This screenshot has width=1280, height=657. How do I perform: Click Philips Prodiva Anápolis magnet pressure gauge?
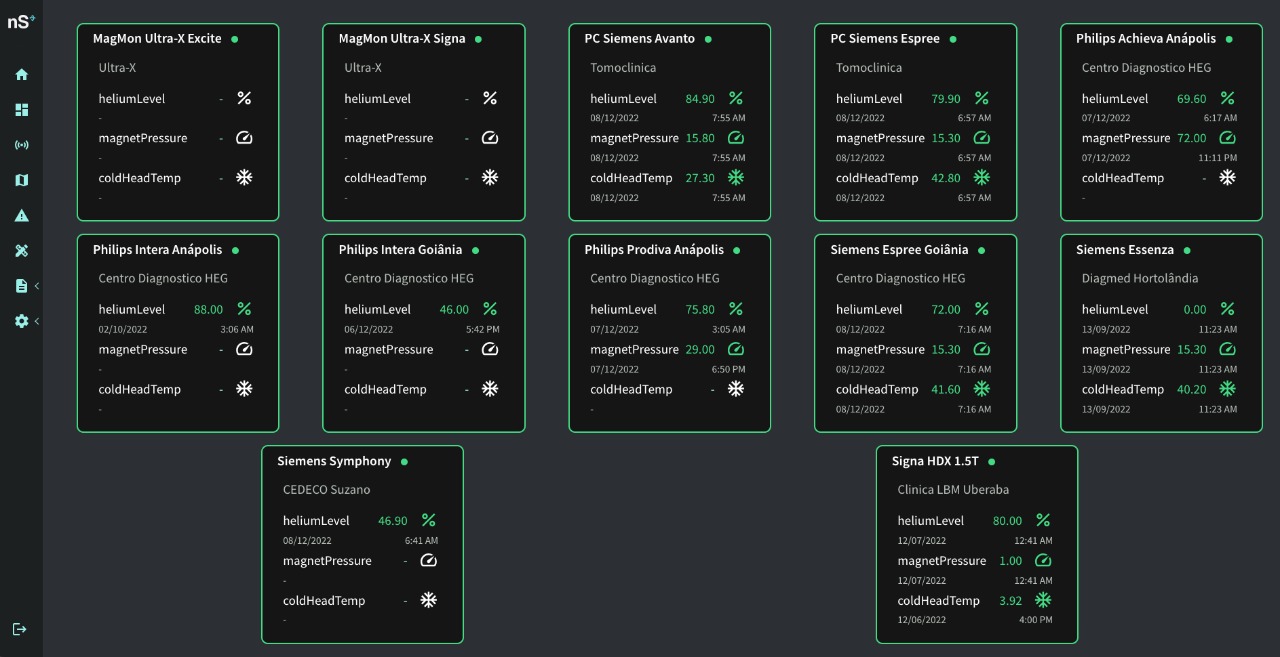(736, 349)
